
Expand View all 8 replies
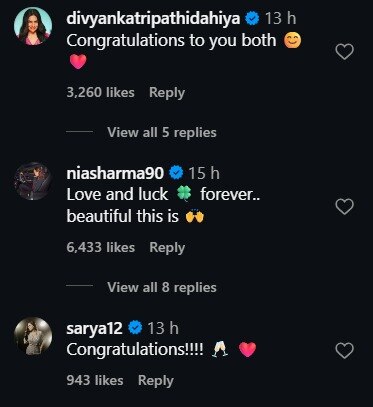click(x=162, y=287)
